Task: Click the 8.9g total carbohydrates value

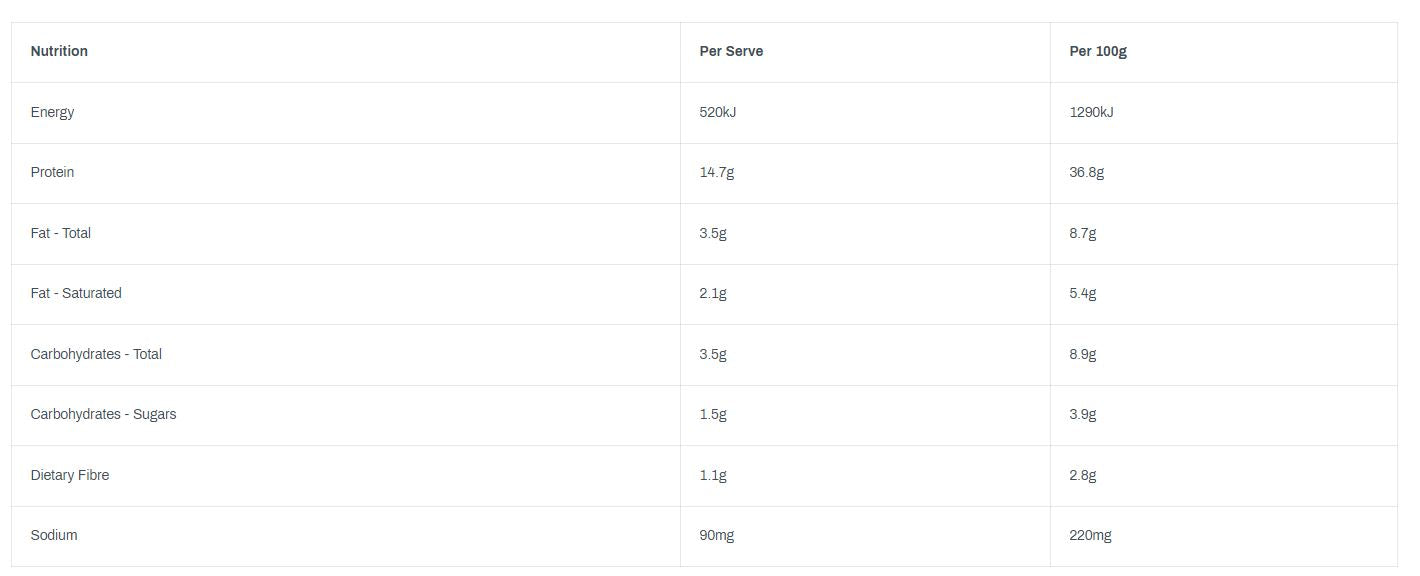Action: pyautogui.click(x=1082, y=354)
